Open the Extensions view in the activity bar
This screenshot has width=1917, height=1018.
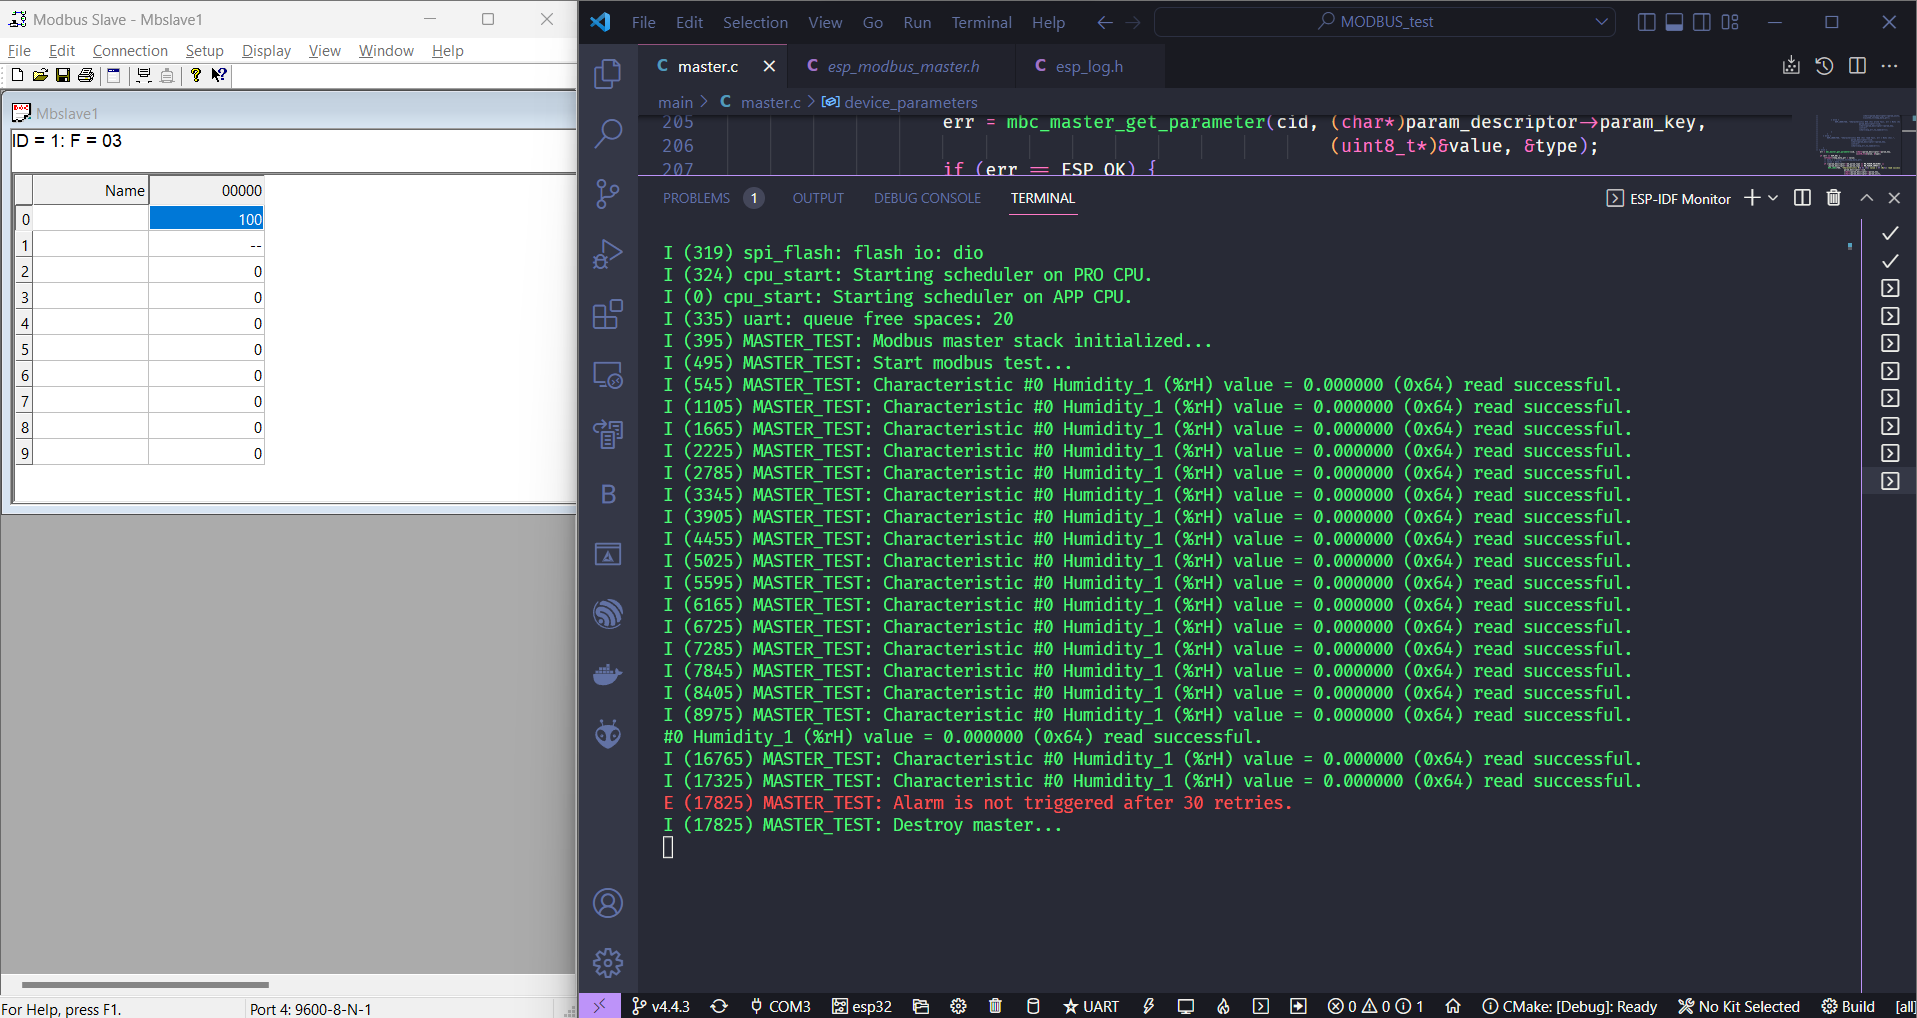607,314
